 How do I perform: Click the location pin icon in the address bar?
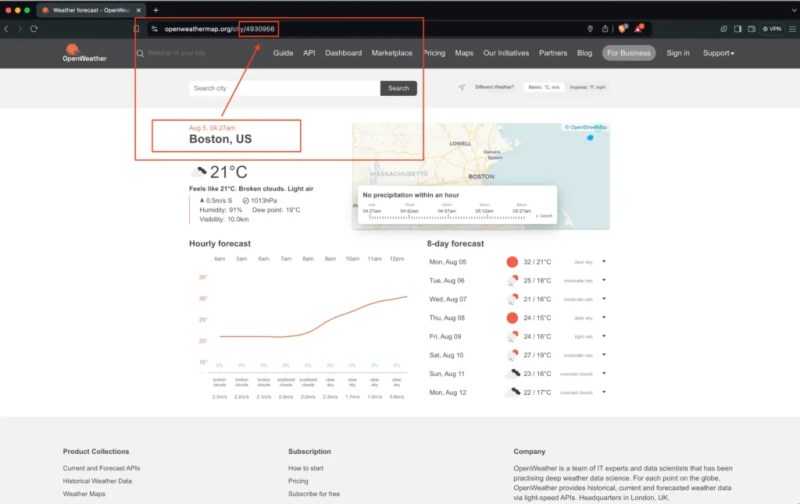(590, 29)
